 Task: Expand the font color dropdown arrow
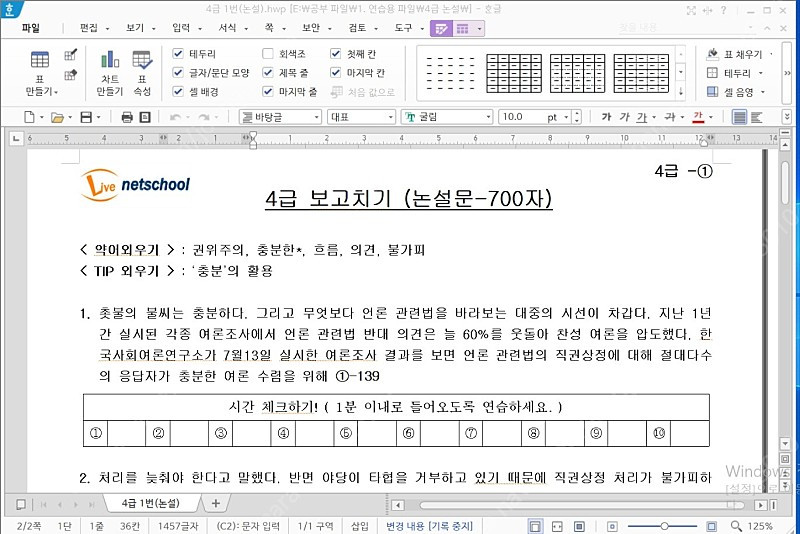click(x=711, y=117)
